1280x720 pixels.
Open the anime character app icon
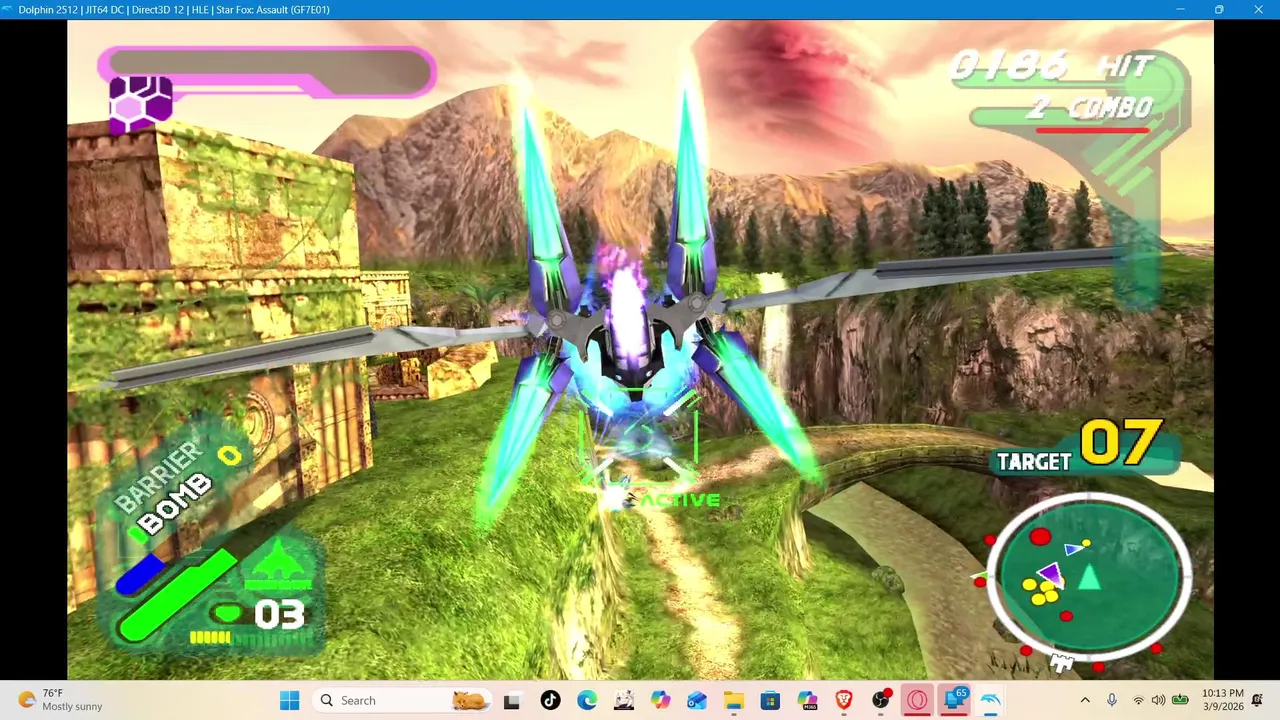pos(624,700)
